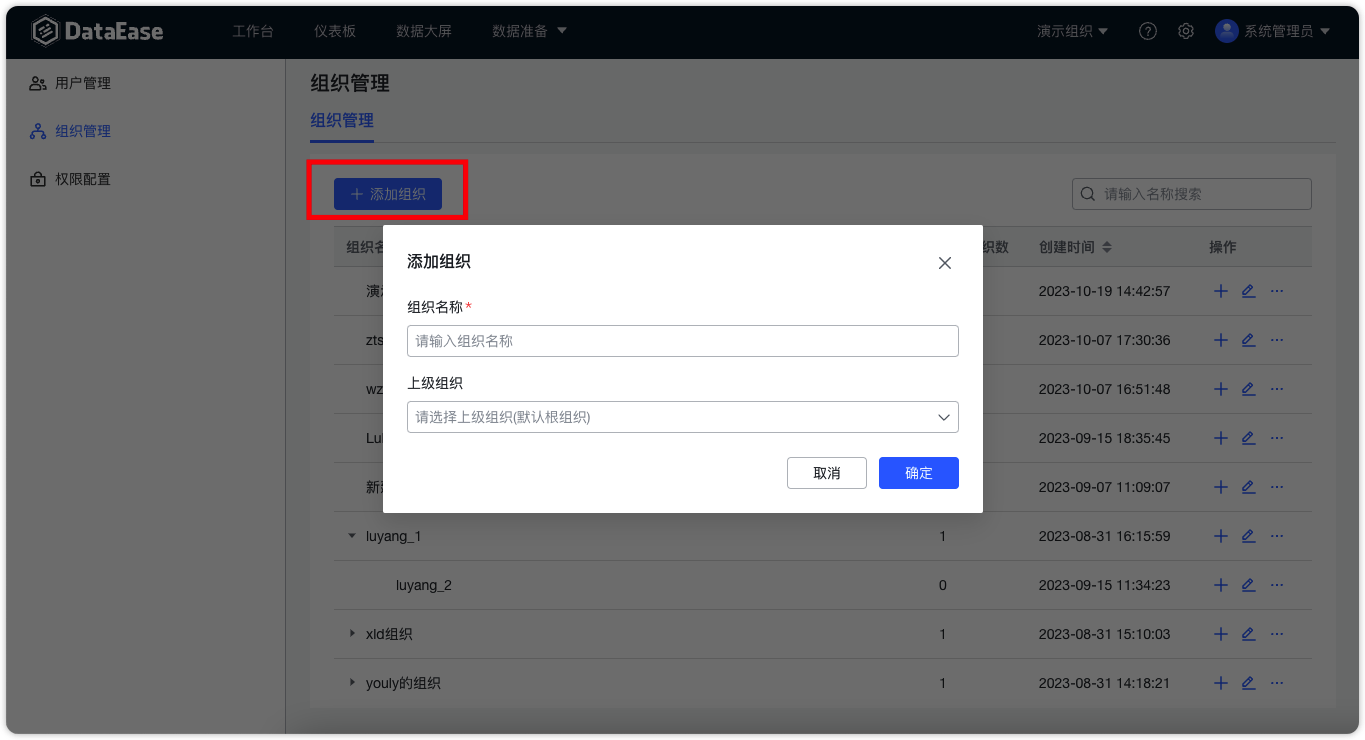The image size is (1365, 740).
Task: Click the 取消 cancel button
Action: coord(827,473)
